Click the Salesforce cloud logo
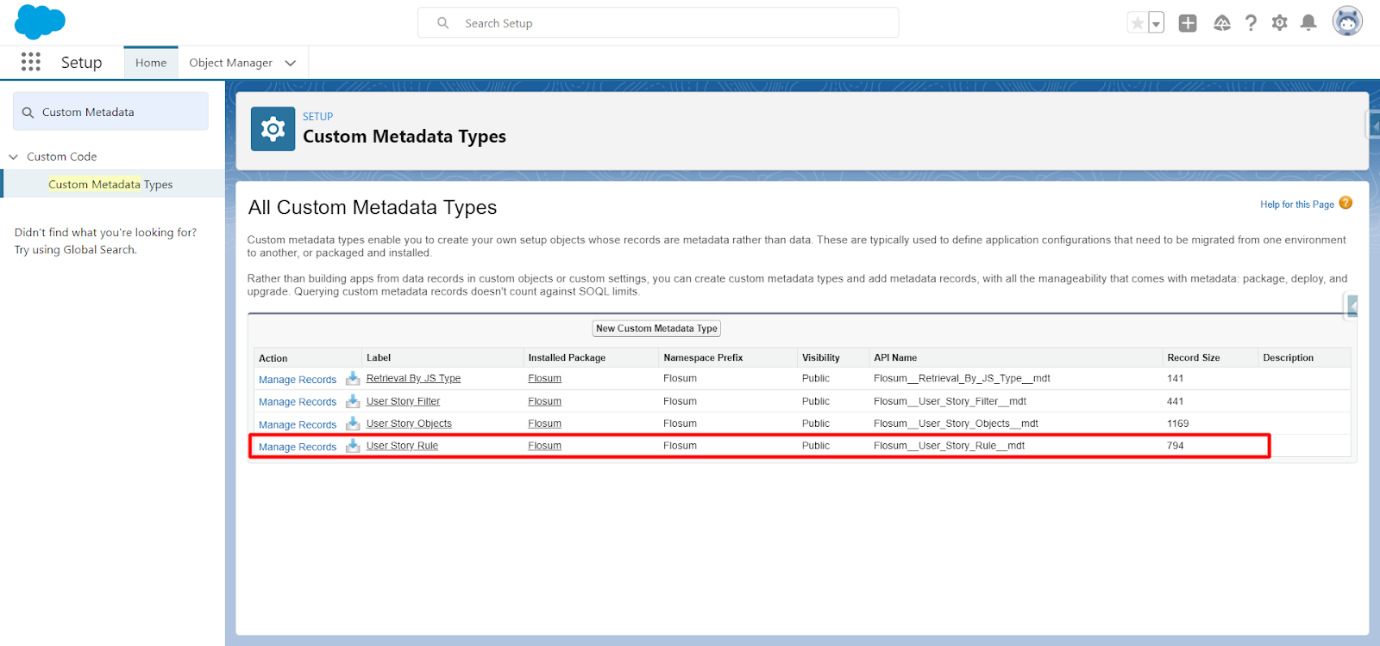 pyautogui.click(x=40, y=21)
